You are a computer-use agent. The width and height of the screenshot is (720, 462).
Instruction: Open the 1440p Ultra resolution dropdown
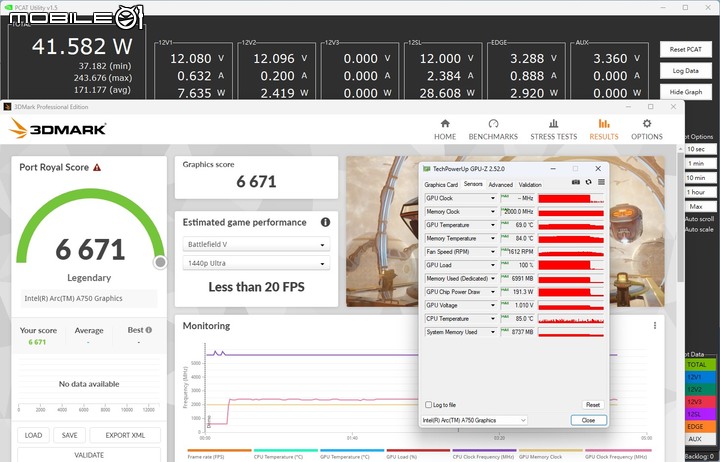[256, 263]
